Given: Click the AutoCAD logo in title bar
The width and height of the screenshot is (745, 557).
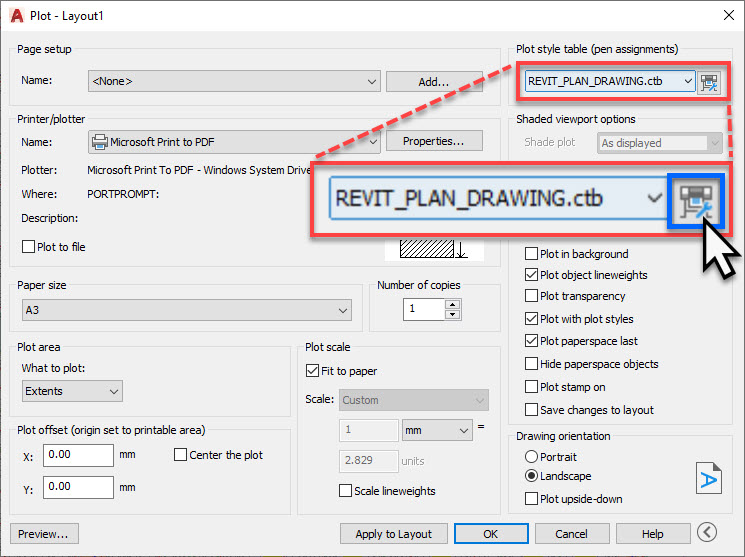Looking at the screenshot, I should point(17,16).
